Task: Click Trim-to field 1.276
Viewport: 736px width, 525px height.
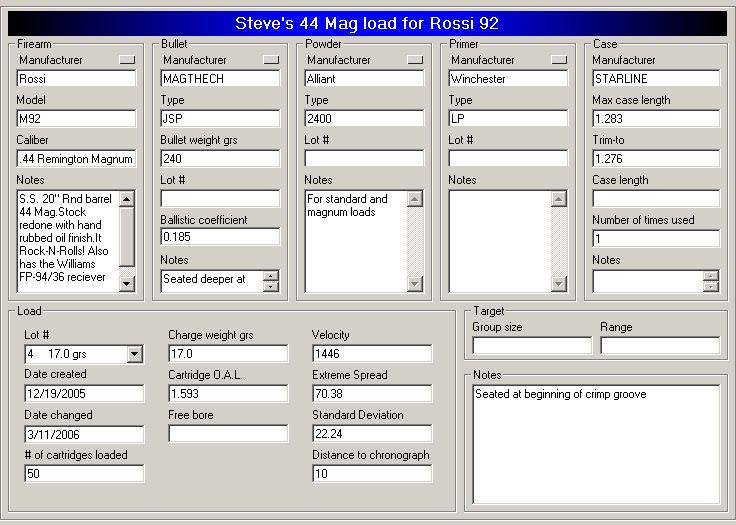Action: point(656,159)
